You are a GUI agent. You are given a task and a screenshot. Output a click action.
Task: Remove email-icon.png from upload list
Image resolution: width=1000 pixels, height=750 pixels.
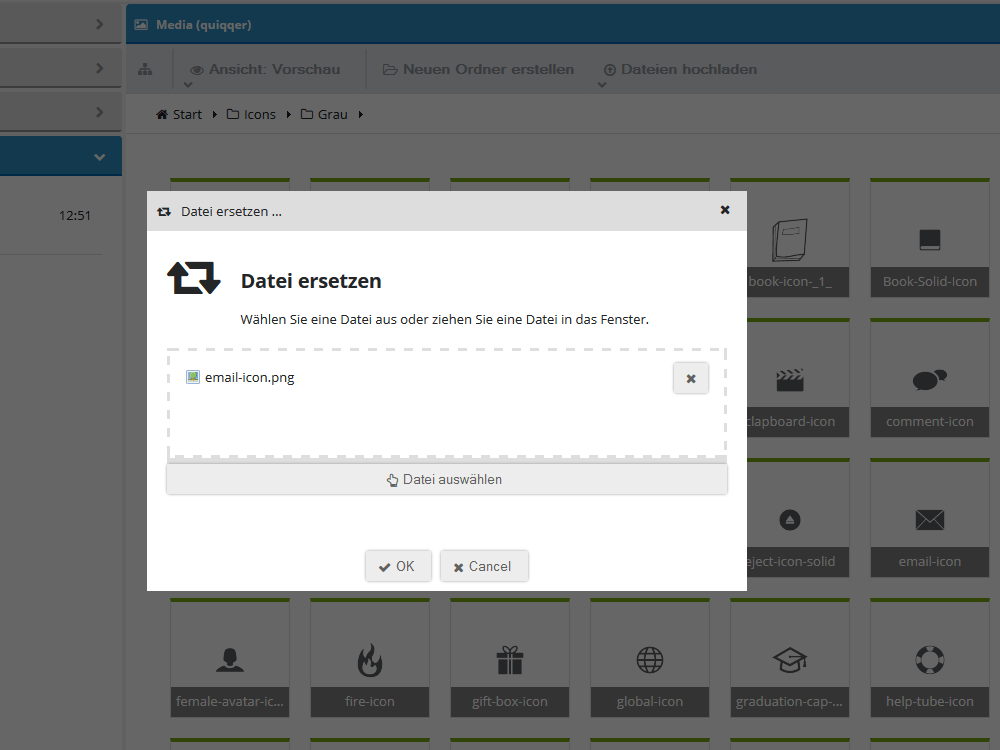(691, 378)
